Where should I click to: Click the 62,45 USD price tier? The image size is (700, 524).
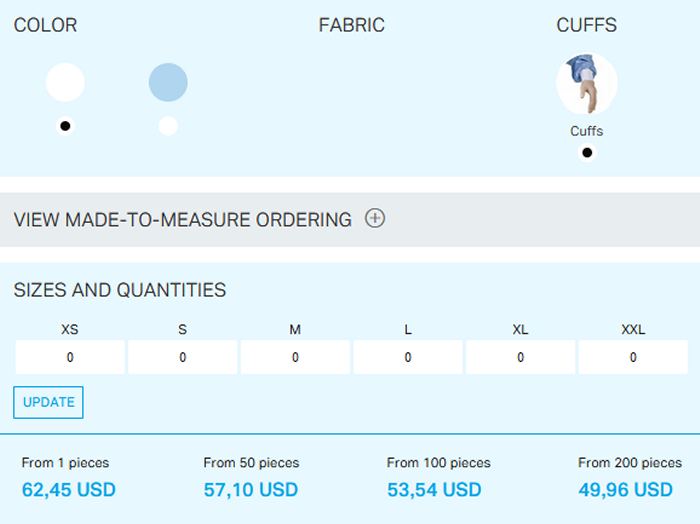[x=69, y=490]
